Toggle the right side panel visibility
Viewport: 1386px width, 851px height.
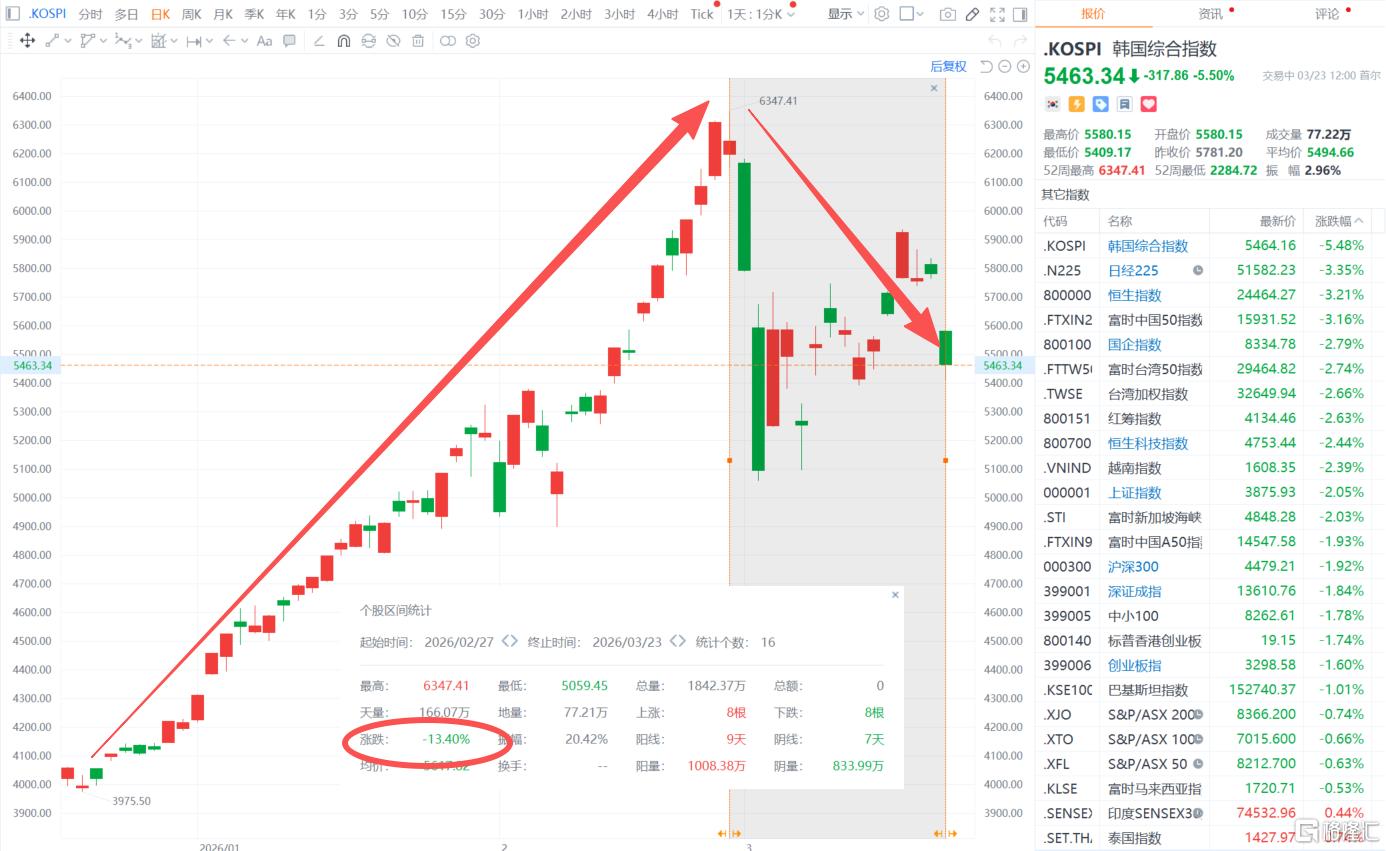1020,14
